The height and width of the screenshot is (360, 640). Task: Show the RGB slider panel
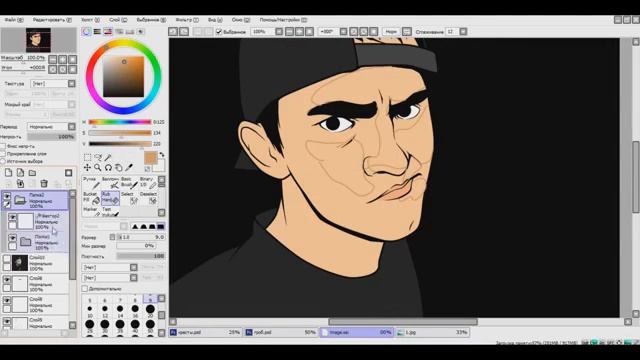click(97, 31)
